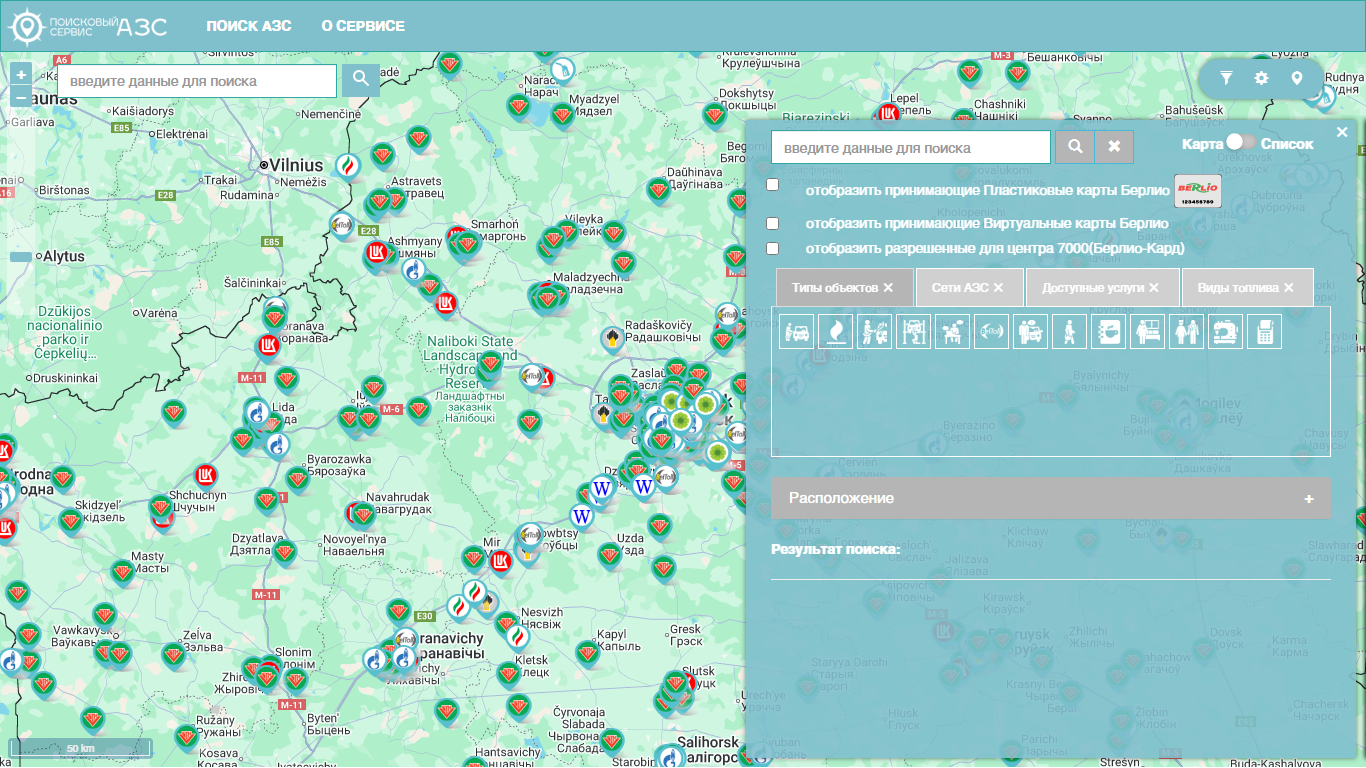The image size is (1366, 768).
Task: Select the car wash object type icon
Action: [796, 331]
